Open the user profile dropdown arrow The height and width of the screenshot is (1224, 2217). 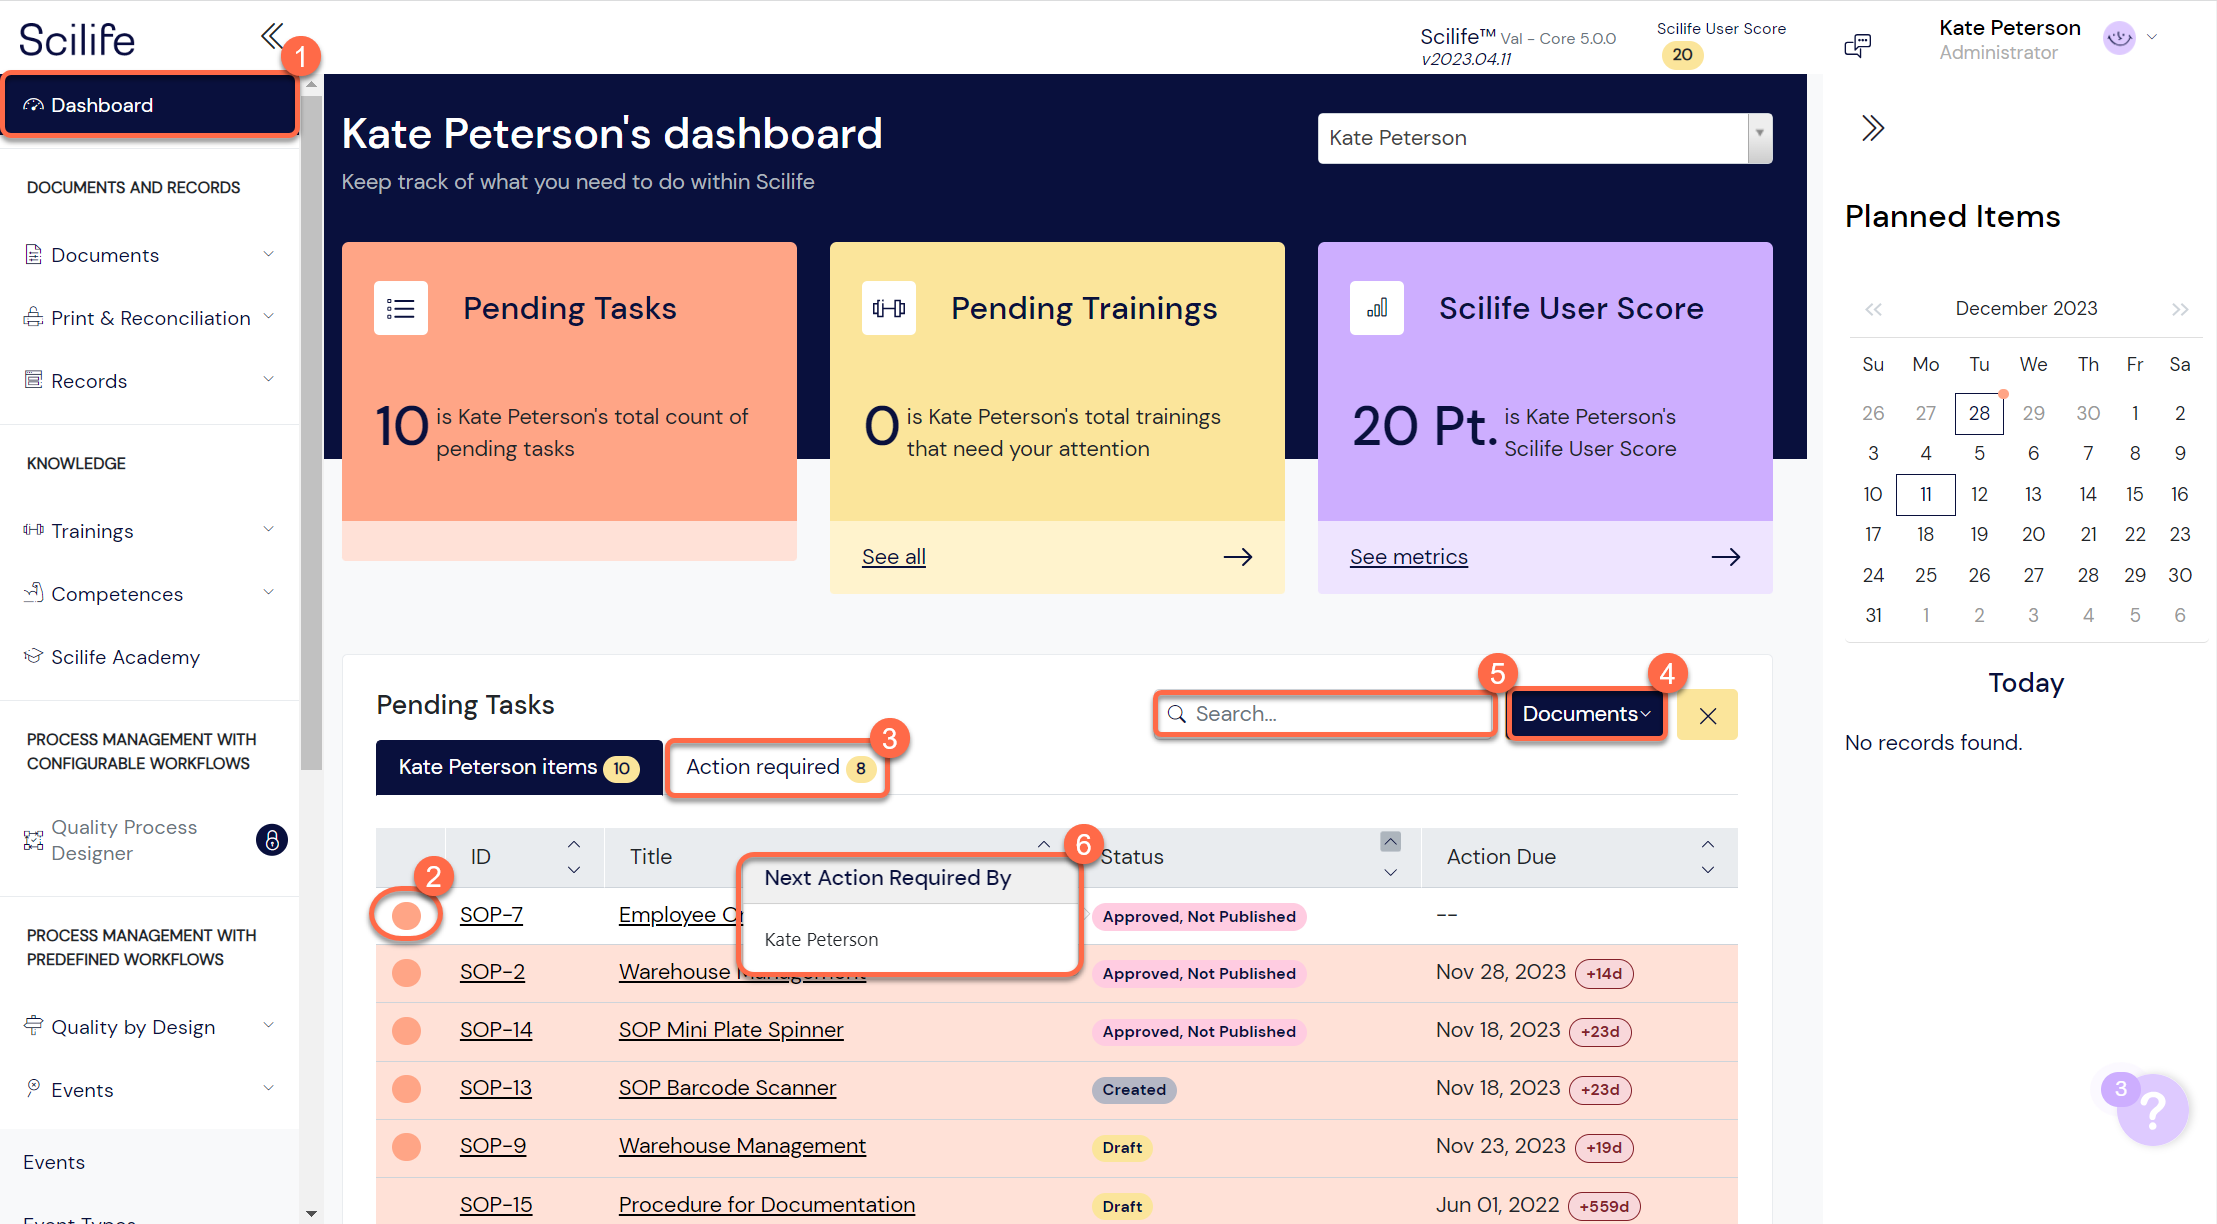click(x=2152, y=37)
